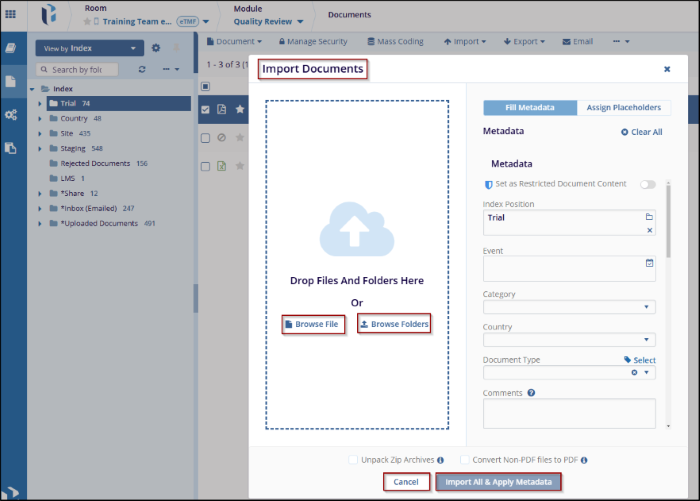Clear Index Position with the x icon
Viewport: 700px width, 501px height.
point(648,230)
